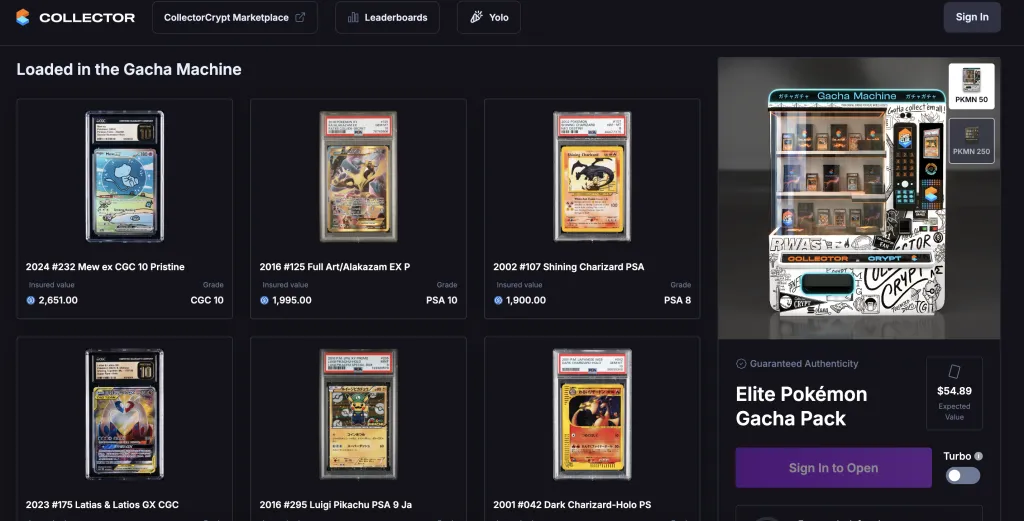Screen dimensions: 1024x521
Task: Click the Yolo party popper icon
Action: click(477, 18)
